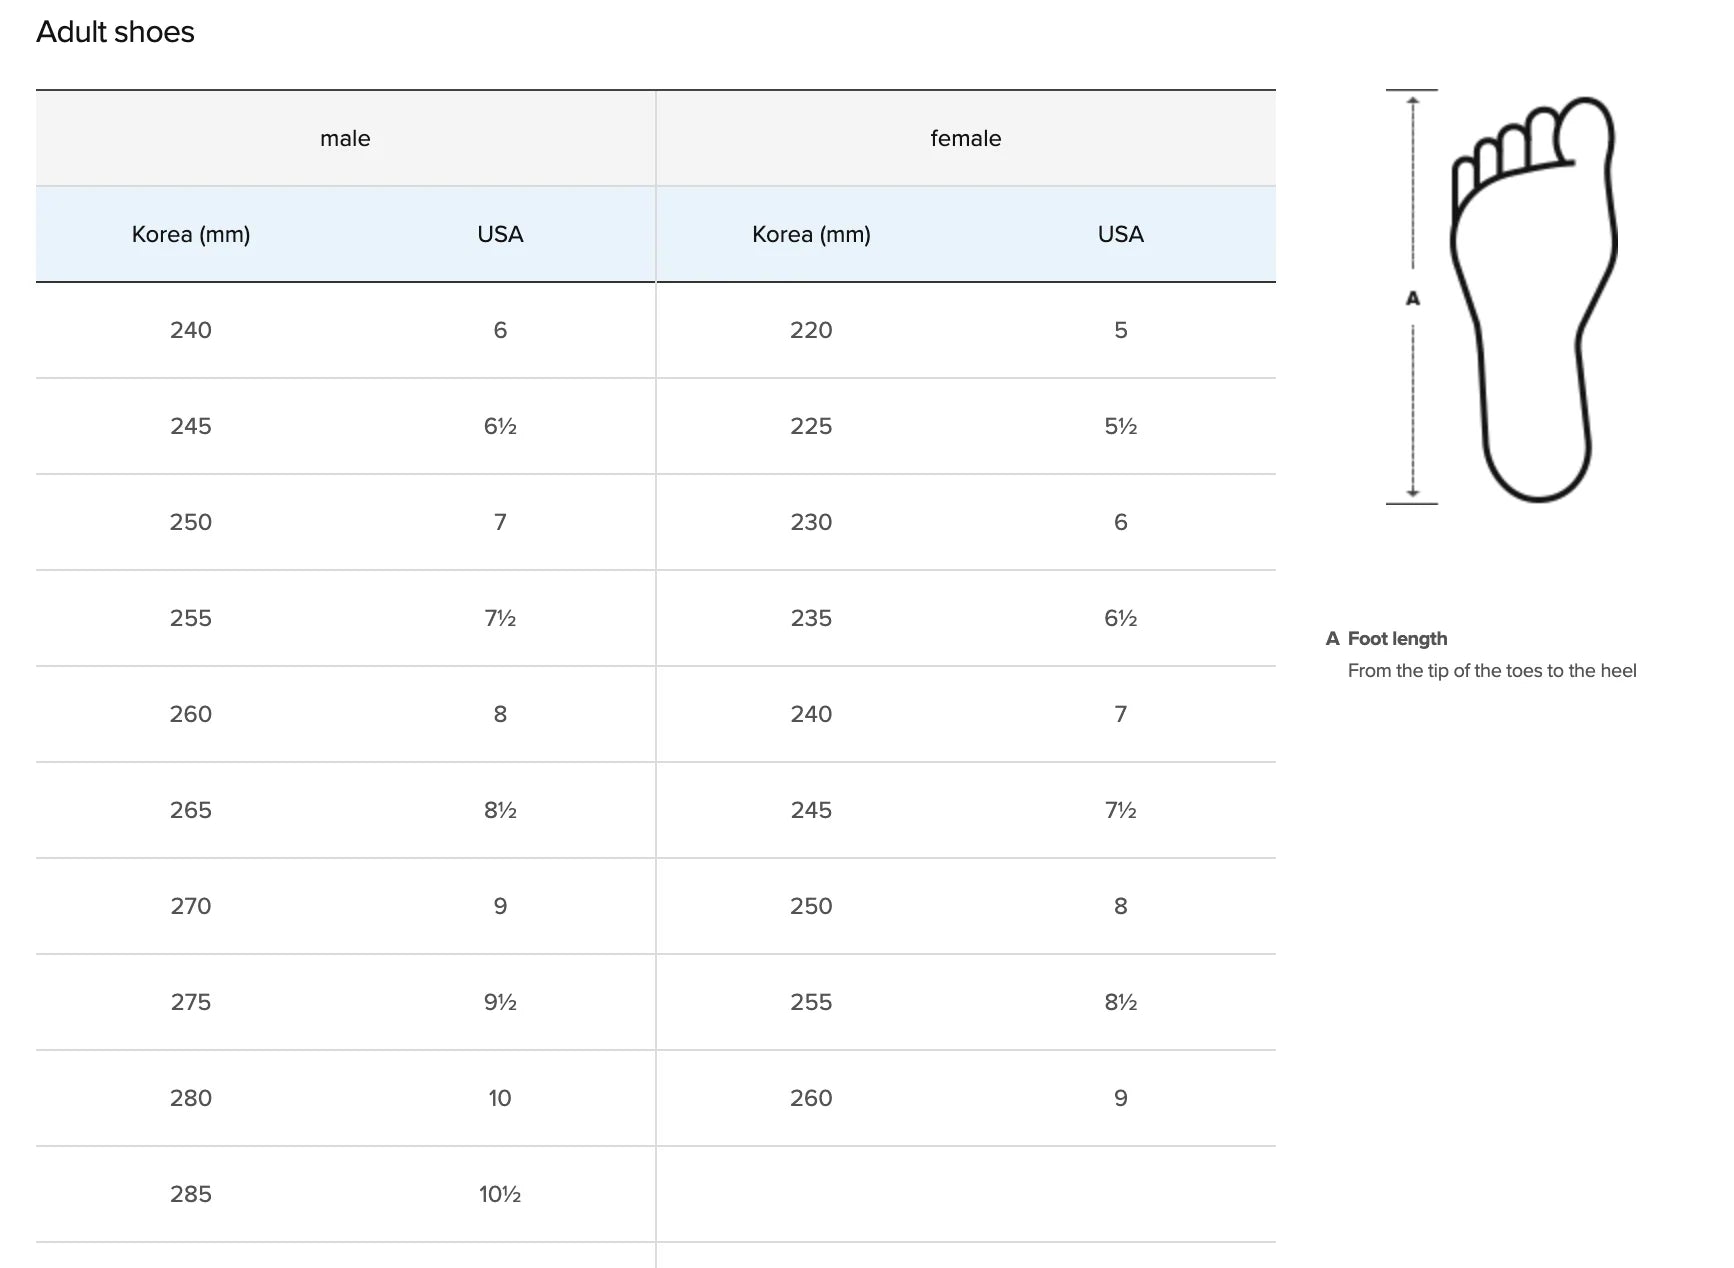Click the "Foot length" label
The height and width of the screenshot is (1268, 1734).
pyautogui.click(x=1397, y=638)
